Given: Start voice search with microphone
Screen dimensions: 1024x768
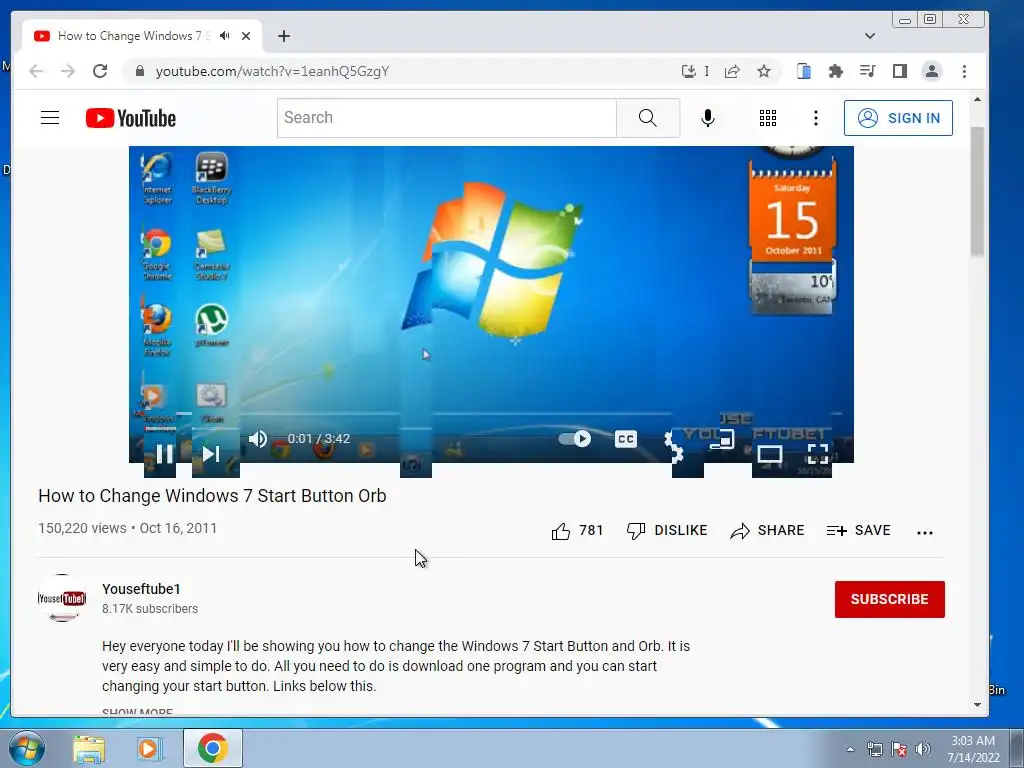Looking at the screenshot, I should pos(708,118).
